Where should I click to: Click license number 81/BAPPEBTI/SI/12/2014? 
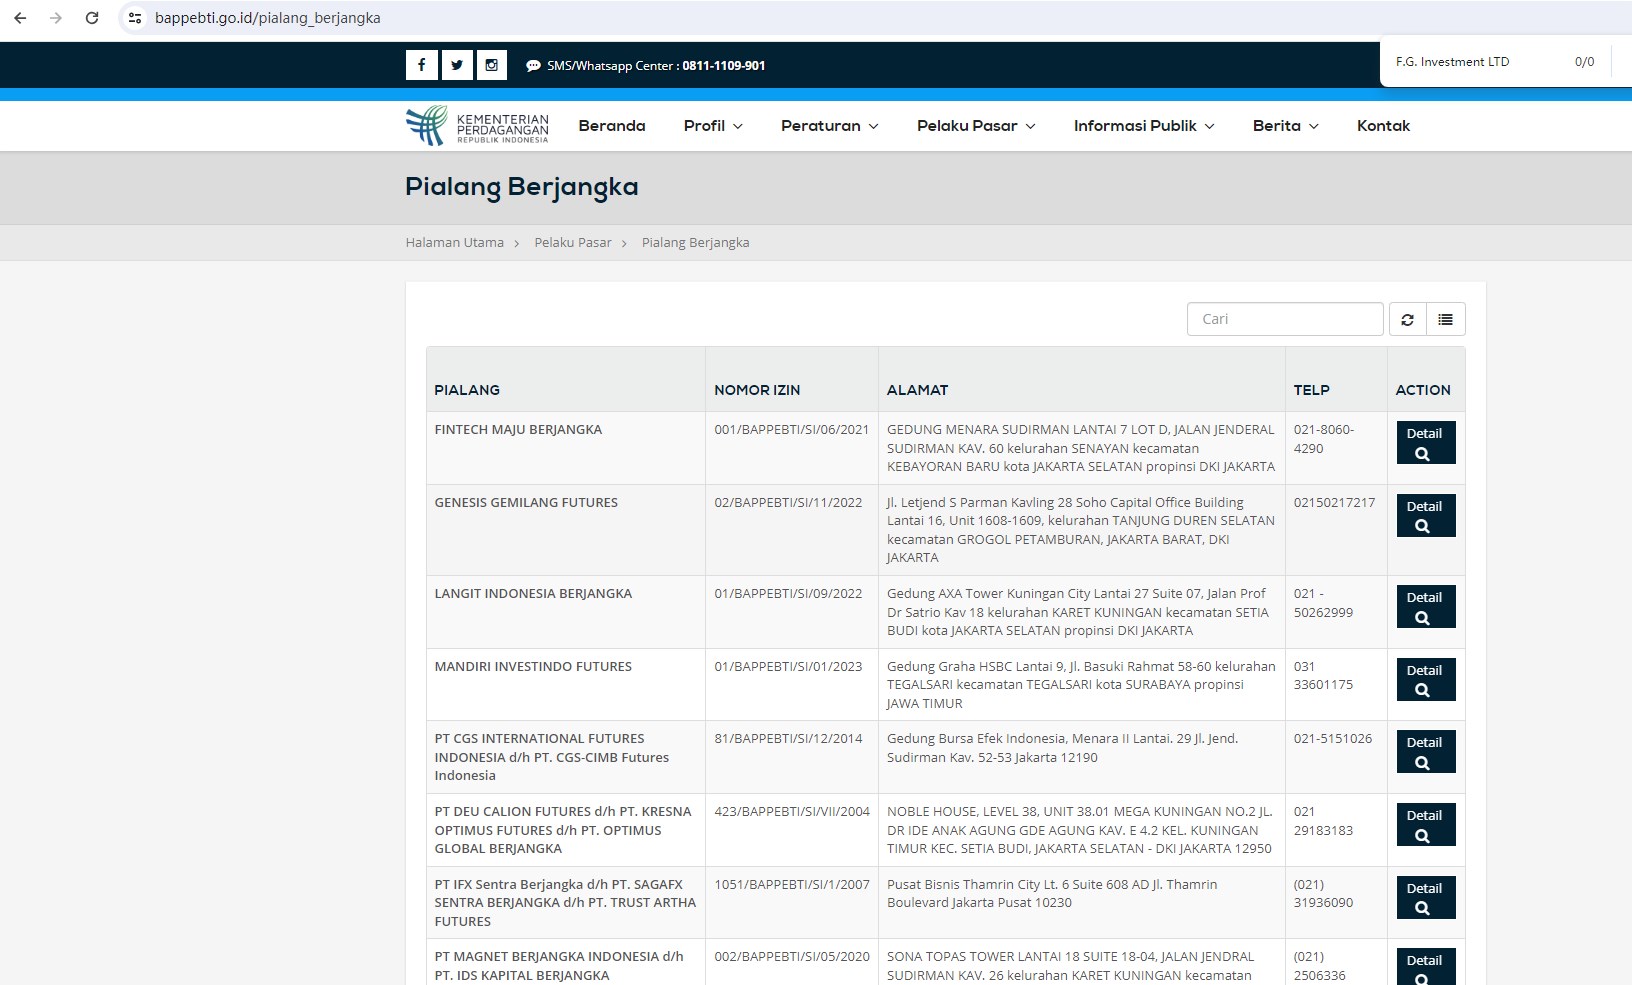click(x=788, y=739)
